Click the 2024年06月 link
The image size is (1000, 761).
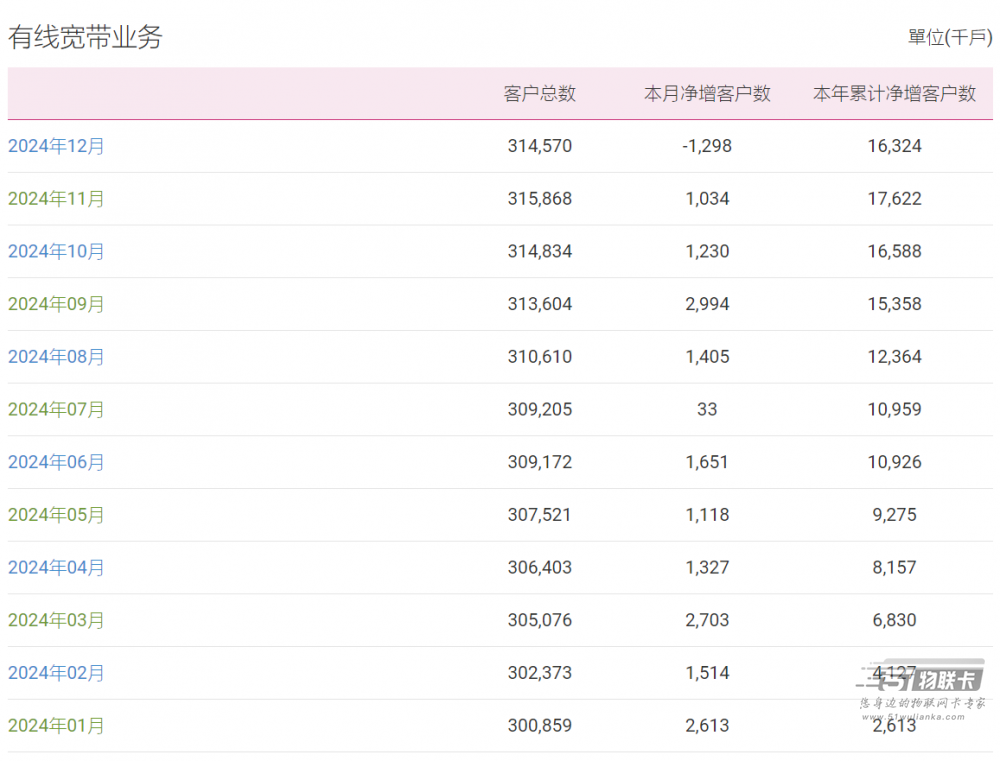coord(56,462)
